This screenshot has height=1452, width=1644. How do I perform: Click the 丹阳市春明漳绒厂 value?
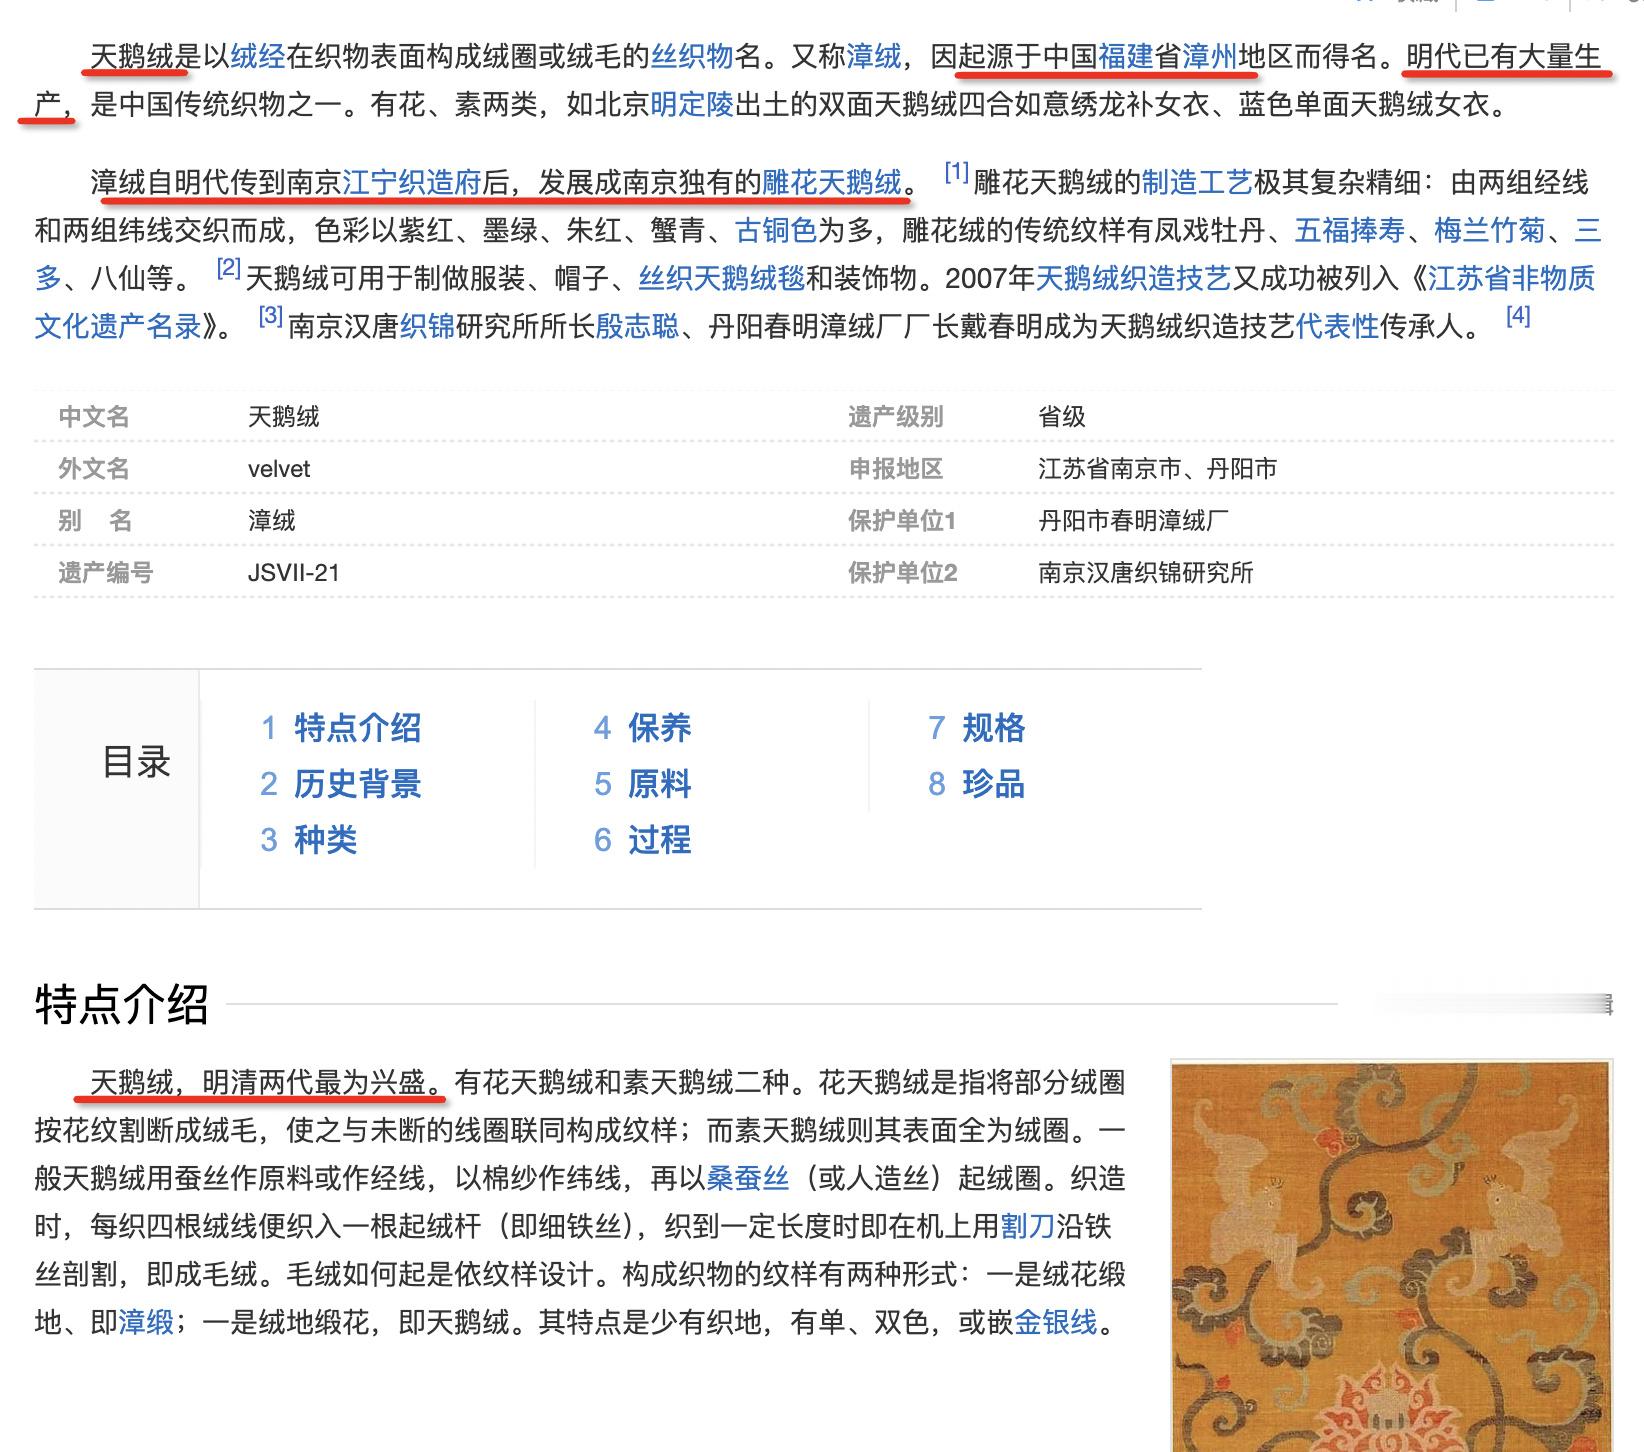pyautogui.click(x=1134, y=521)
